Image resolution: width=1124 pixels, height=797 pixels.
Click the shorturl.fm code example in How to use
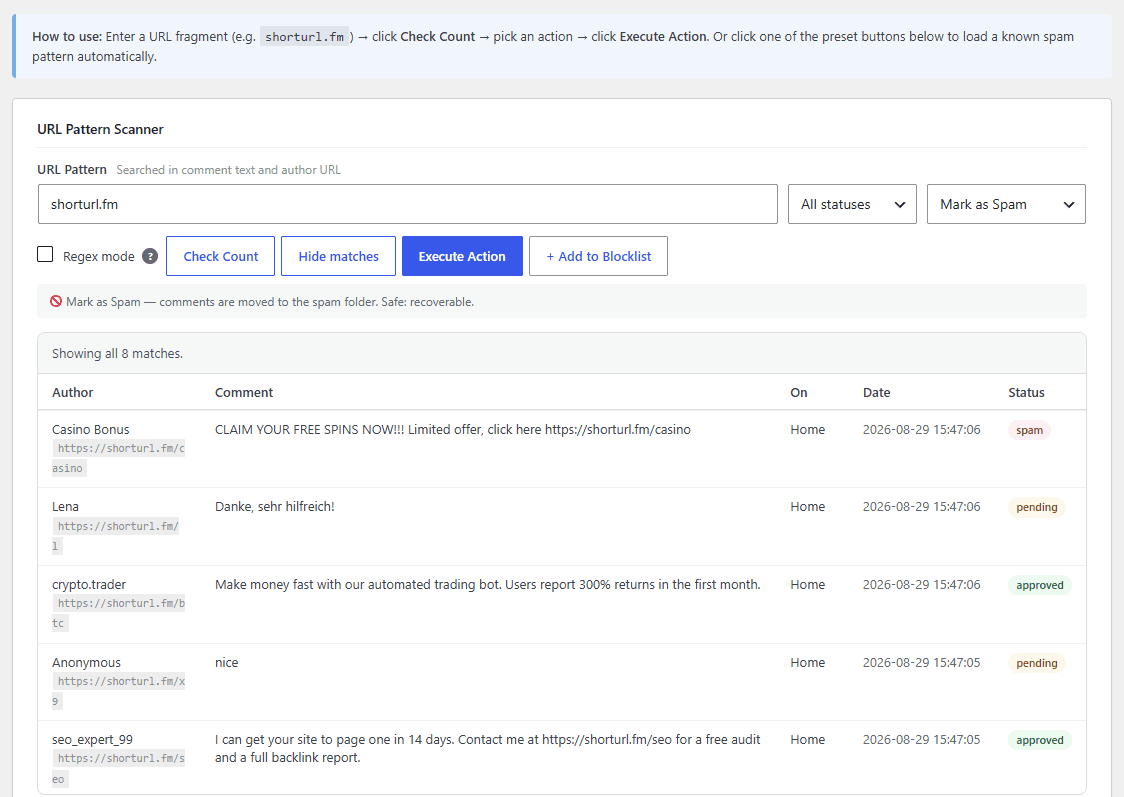pyautogui.click(x=305, y=37)
